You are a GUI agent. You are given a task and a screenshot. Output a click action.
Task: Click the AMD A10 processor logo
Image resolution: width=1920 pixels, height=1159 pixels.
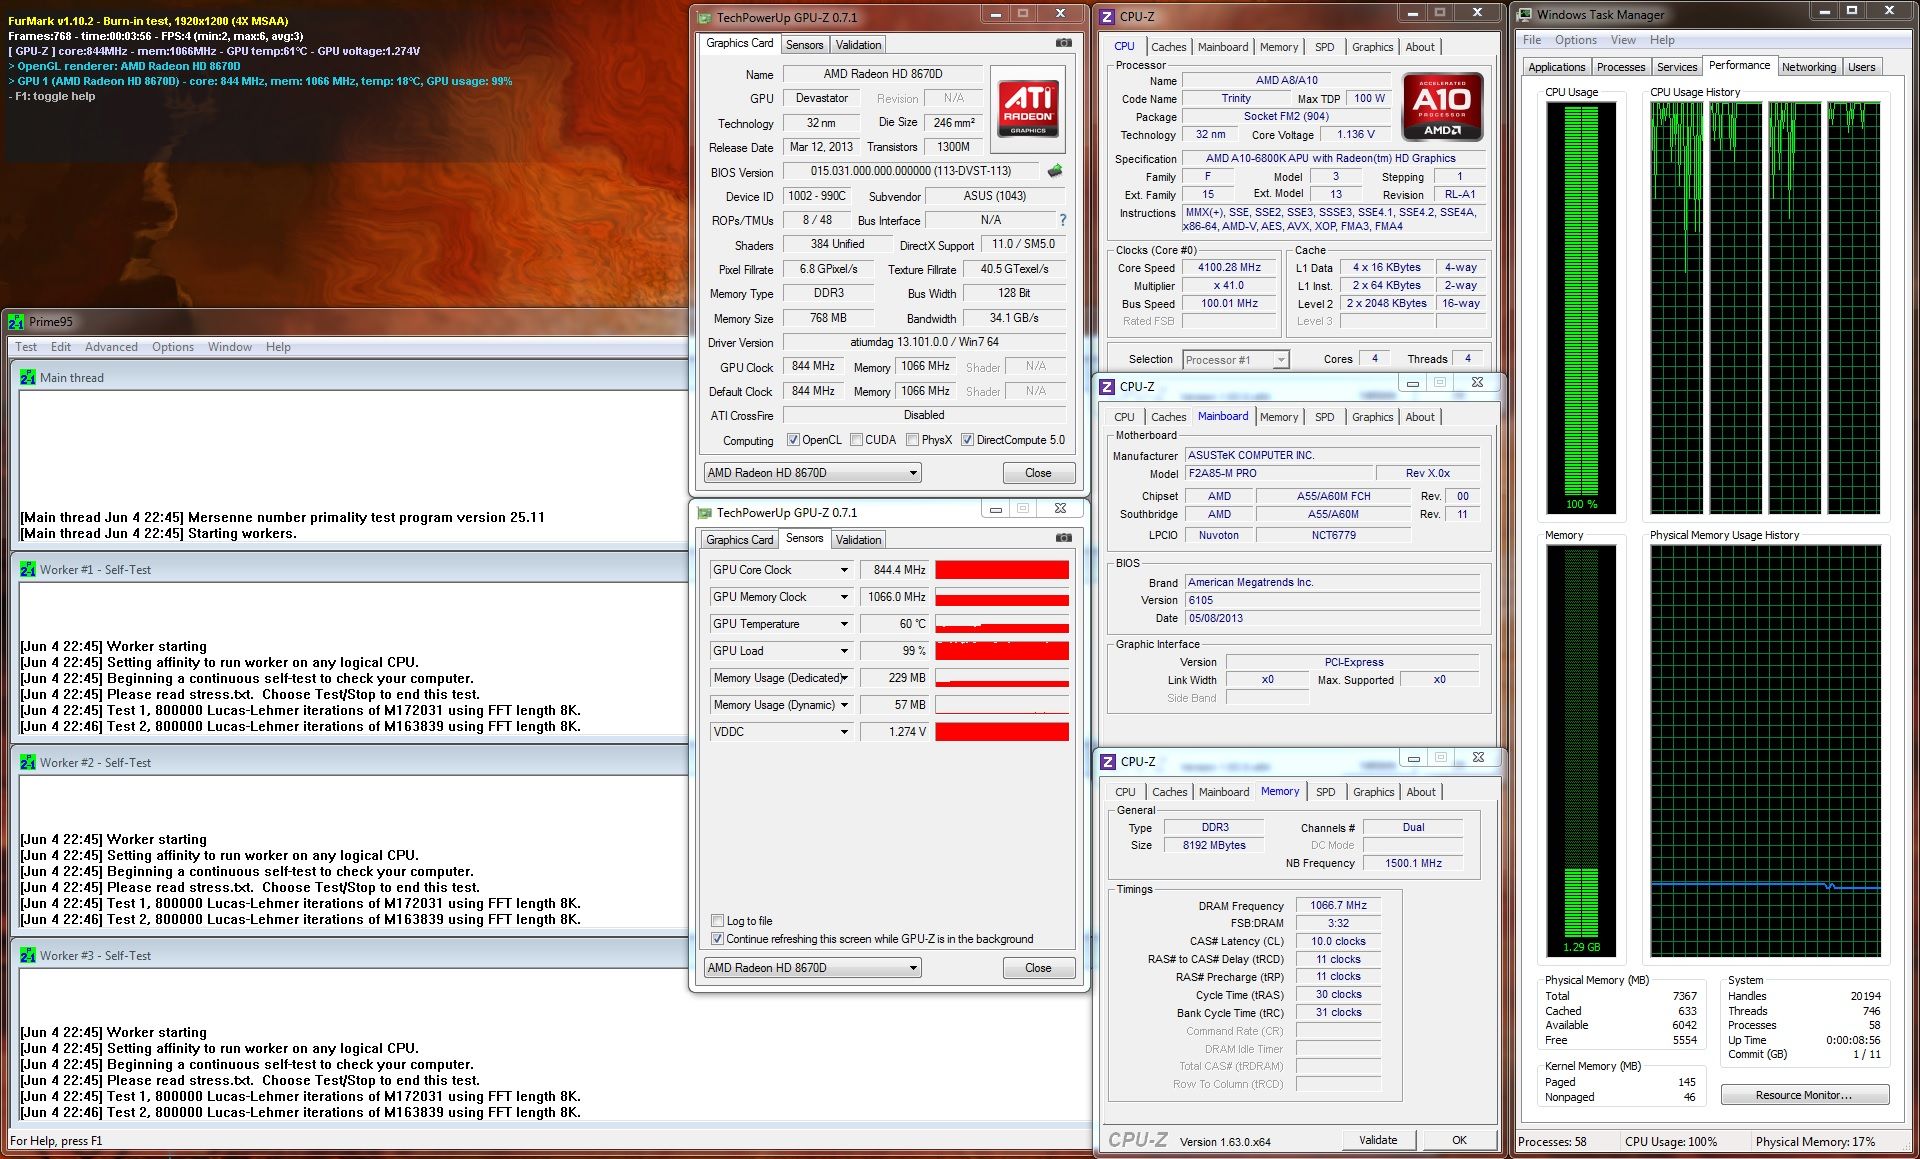pyautogui.click(x=1441, y=107)
